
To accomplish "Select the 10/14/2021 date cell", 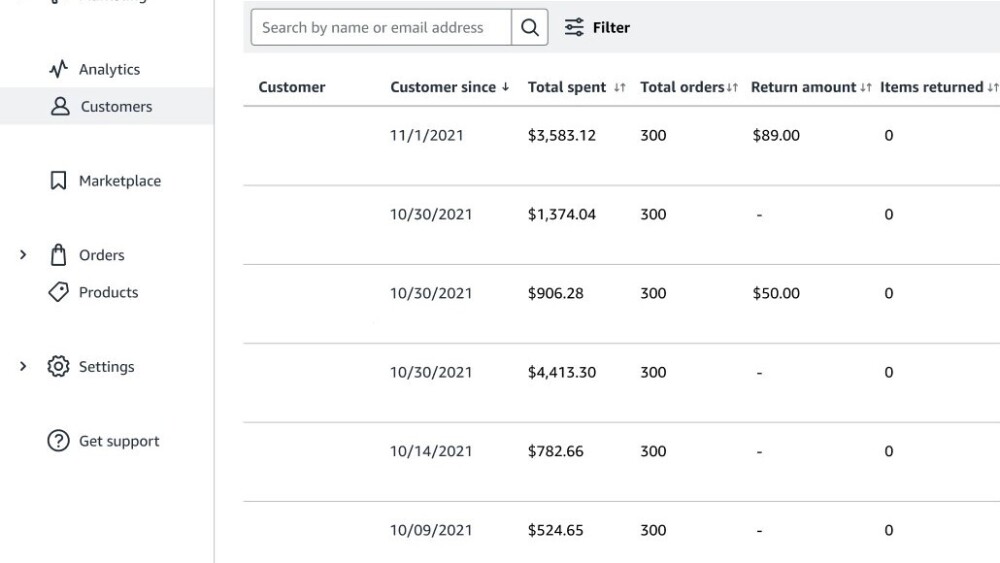I will tap(431, 451).
